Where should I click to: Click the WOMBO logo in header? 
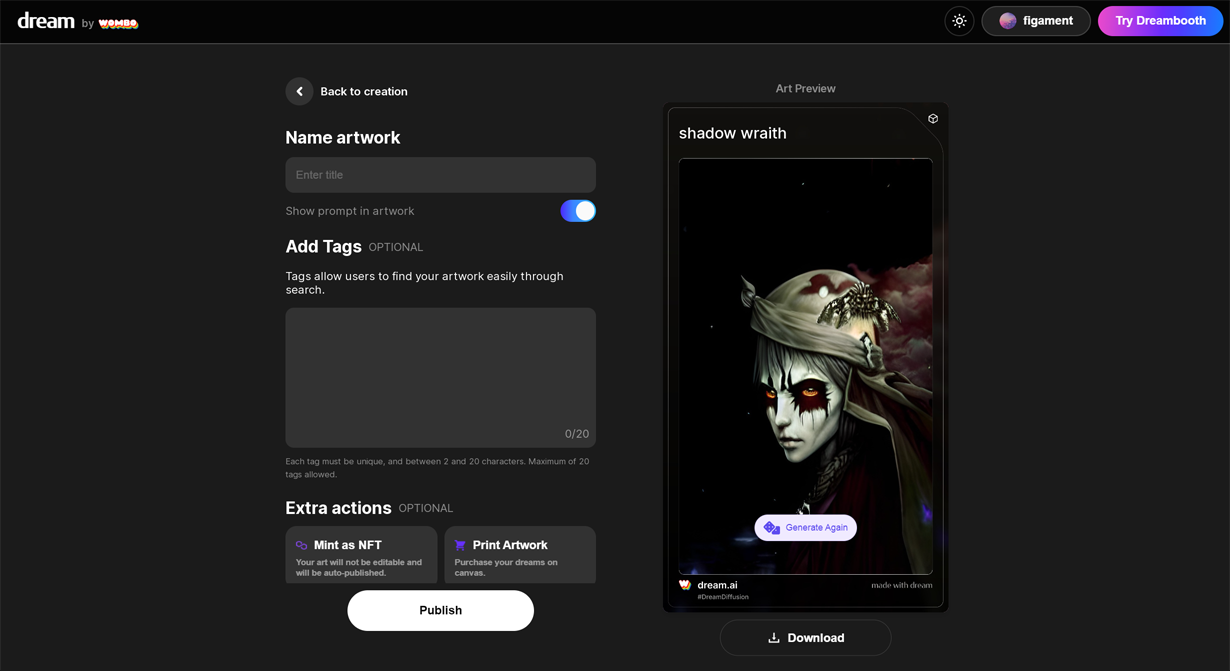(118, 23)
